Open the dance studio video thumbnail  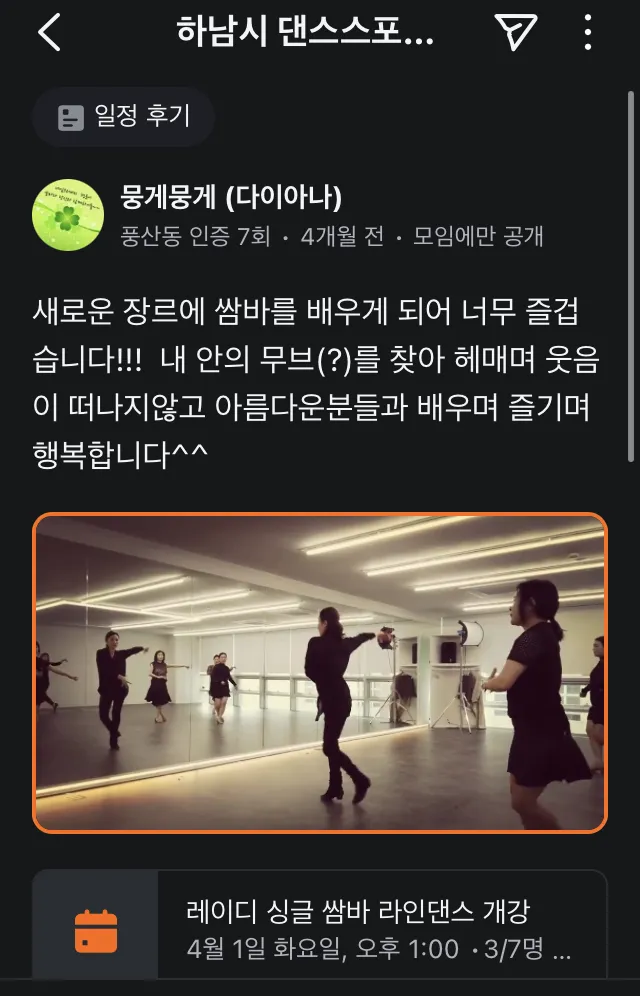tap(320, 673)
